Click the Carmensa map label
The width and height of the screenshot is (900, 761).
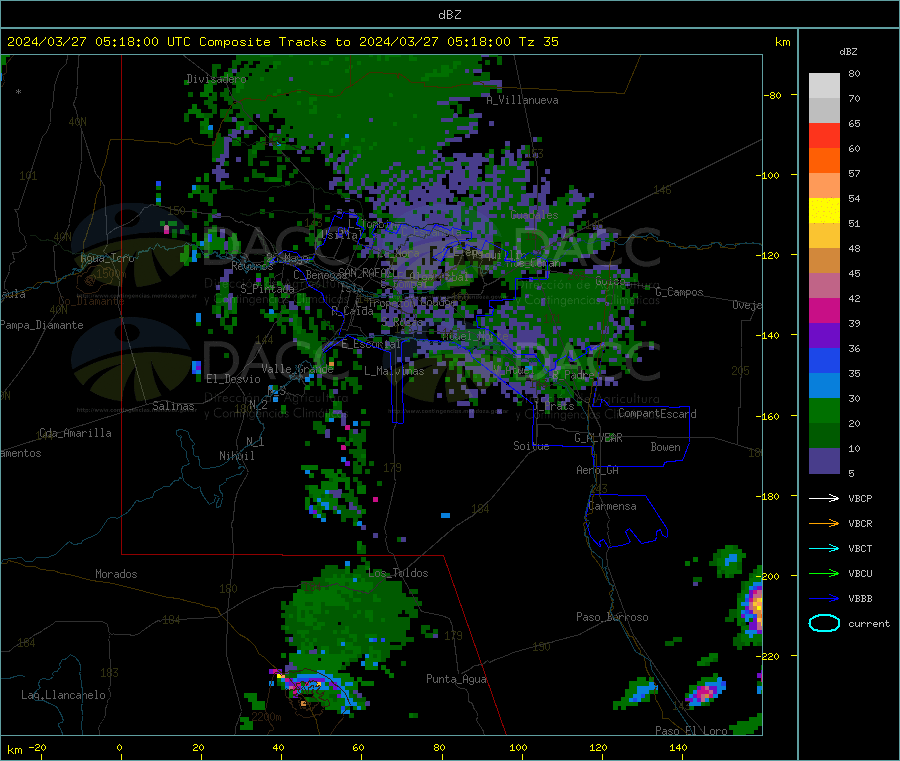click(x=612, y=507)
